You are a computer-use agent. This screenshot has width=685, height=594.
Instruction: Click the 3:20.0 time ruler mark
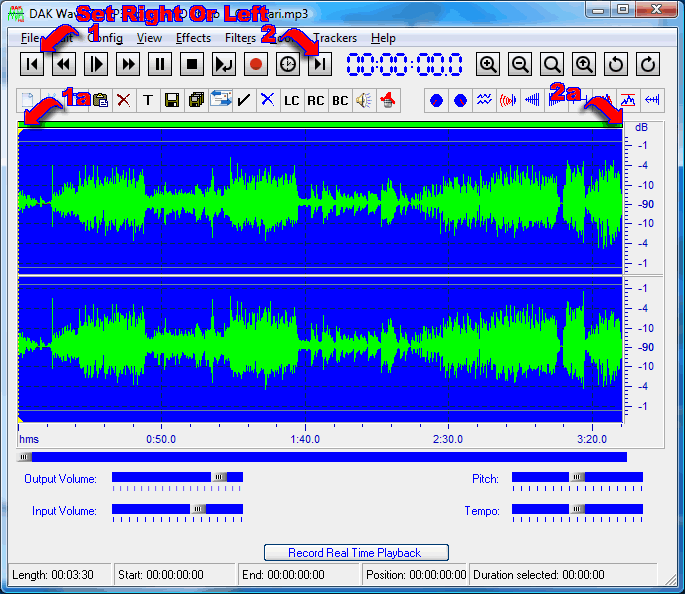[592, 439]
